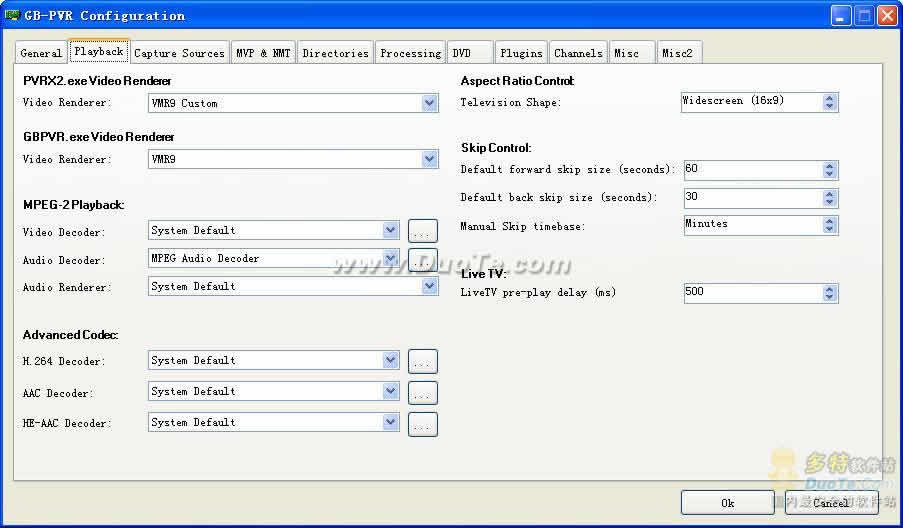Open the DVD tab
This screenshot has height=528, width=903.
(x=469, y=52)
